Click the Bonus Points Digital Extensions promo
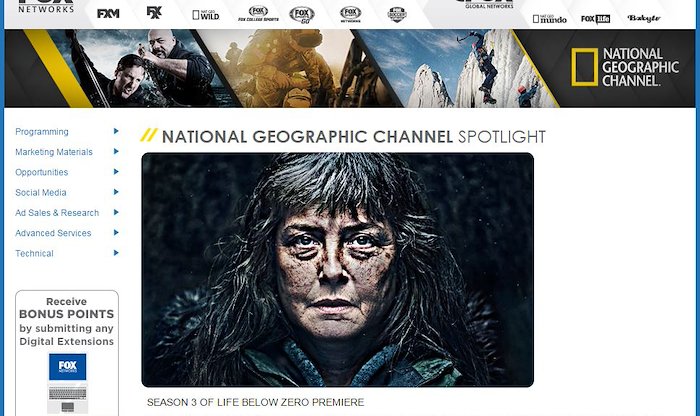 click(x=67, y=353)
